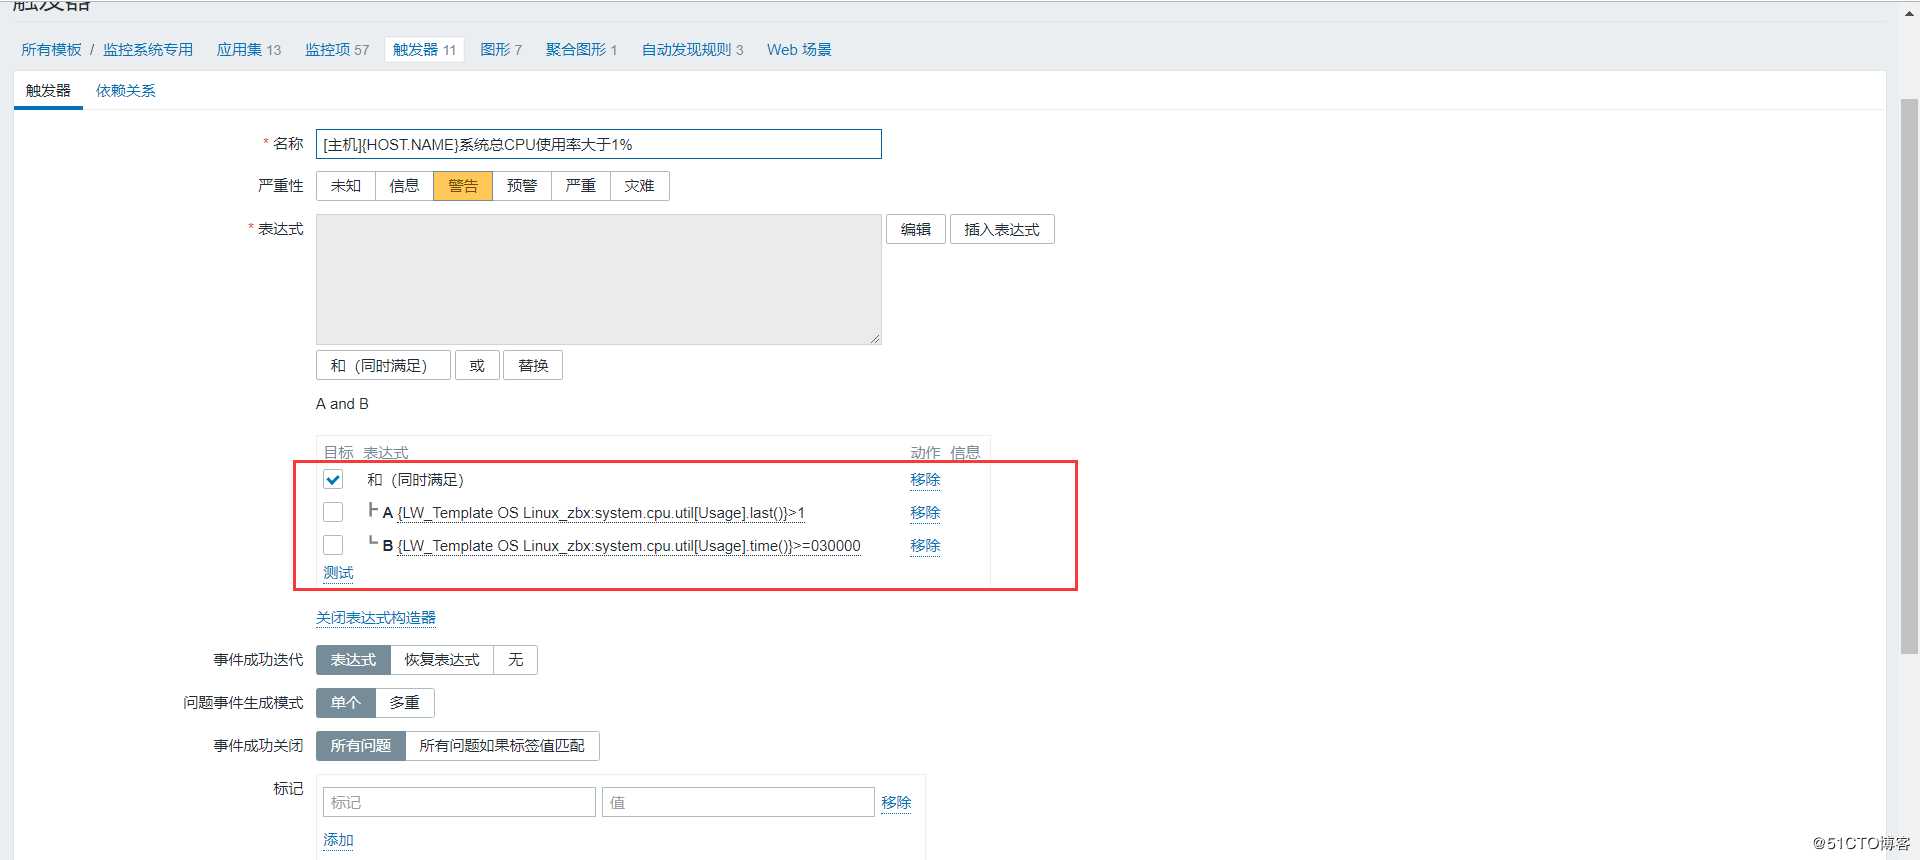Click the 和 (同时满足) button

click(383, 366)
